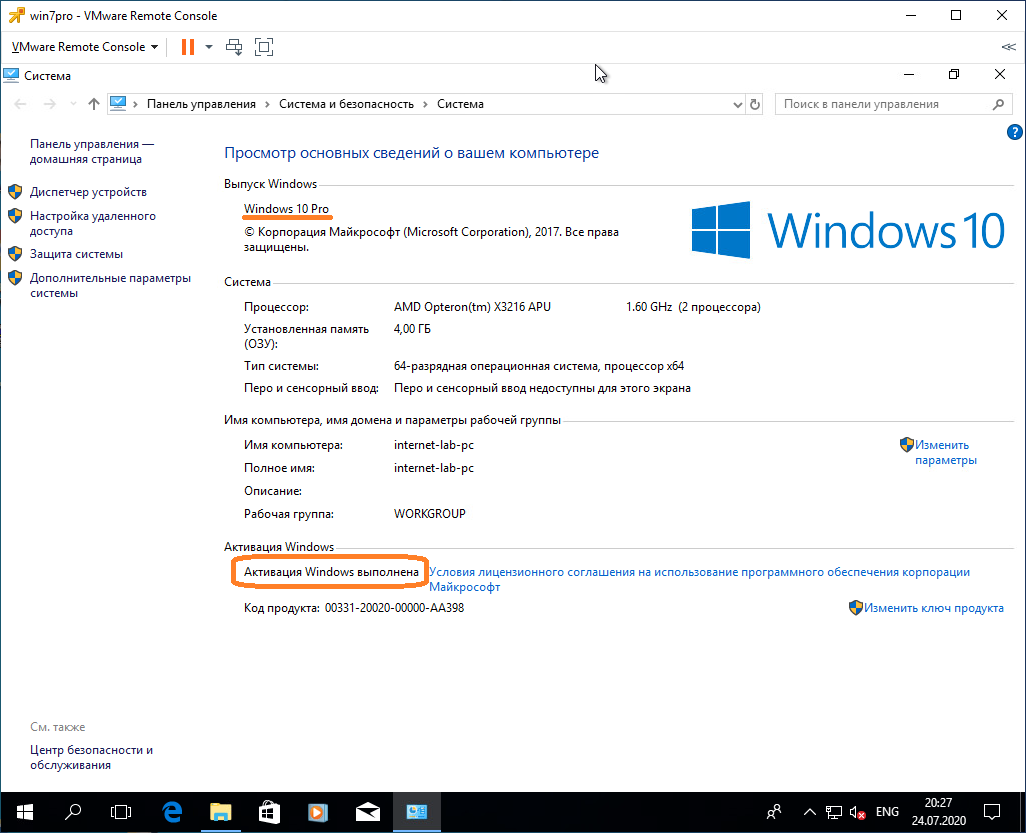Open Microsoft Store from taskbar
This screenshot has height=833, width=1026.
point(270,812)
